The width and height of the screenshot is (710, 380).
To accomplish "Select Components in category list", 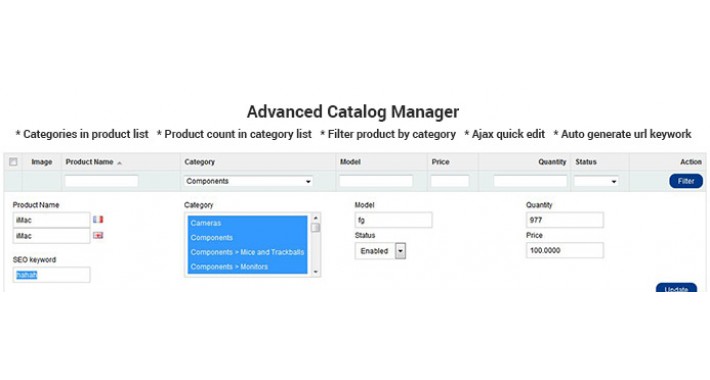I will pyautogui.click(x=247, y=237).
